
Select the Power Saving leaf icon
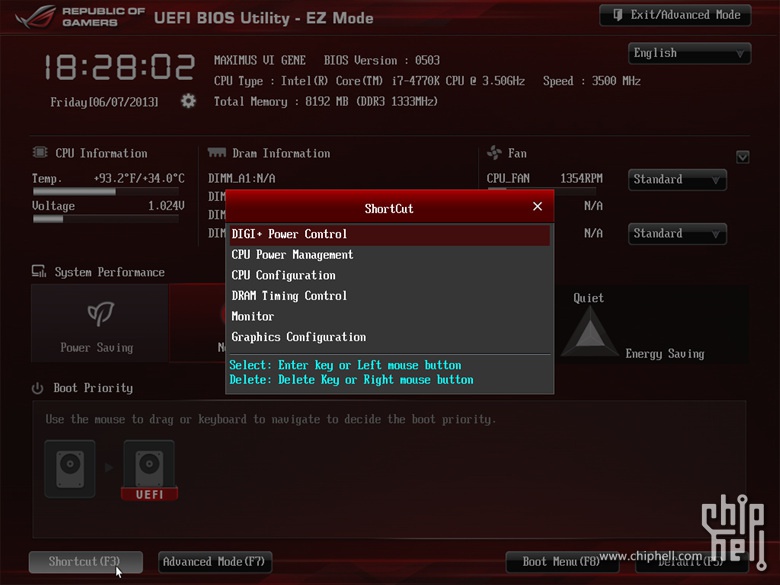[100, 313]
